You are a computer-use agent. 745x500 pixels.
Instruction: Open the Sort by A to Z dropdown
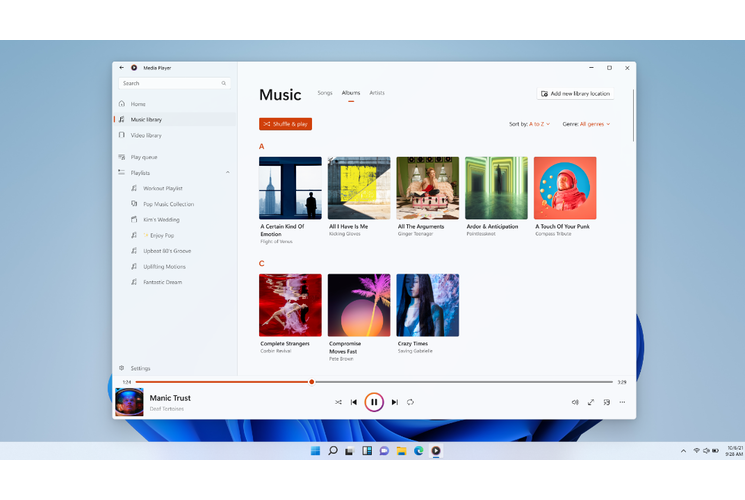529,124
